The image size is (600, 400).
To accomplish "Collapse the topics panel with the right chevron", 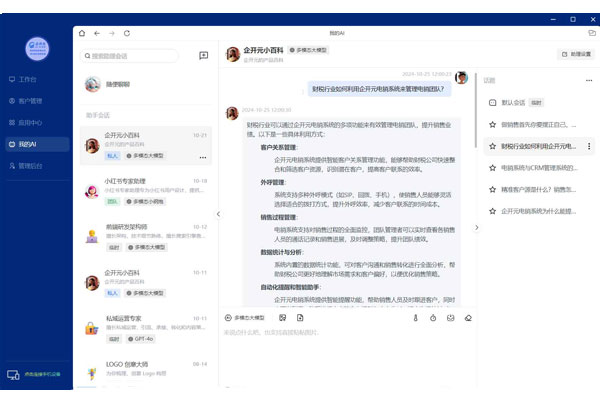I will click(476, 227).
